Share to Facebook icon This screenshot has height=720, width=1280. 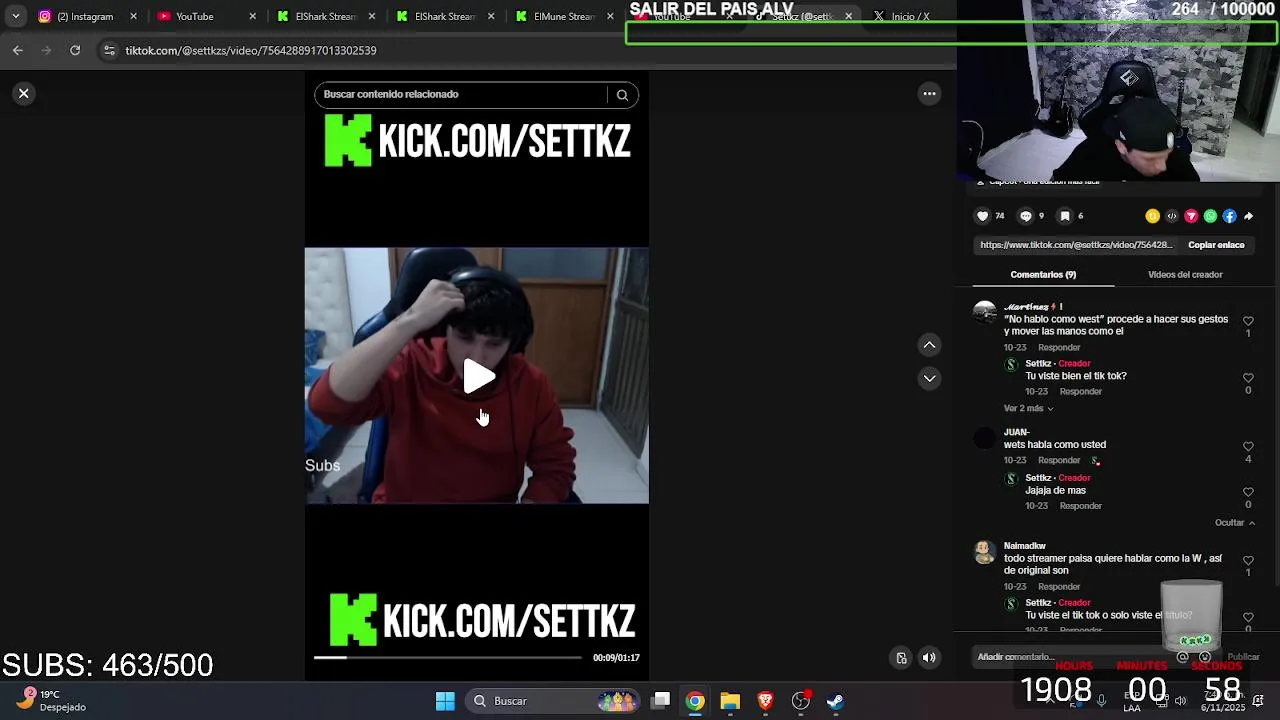1229,216
